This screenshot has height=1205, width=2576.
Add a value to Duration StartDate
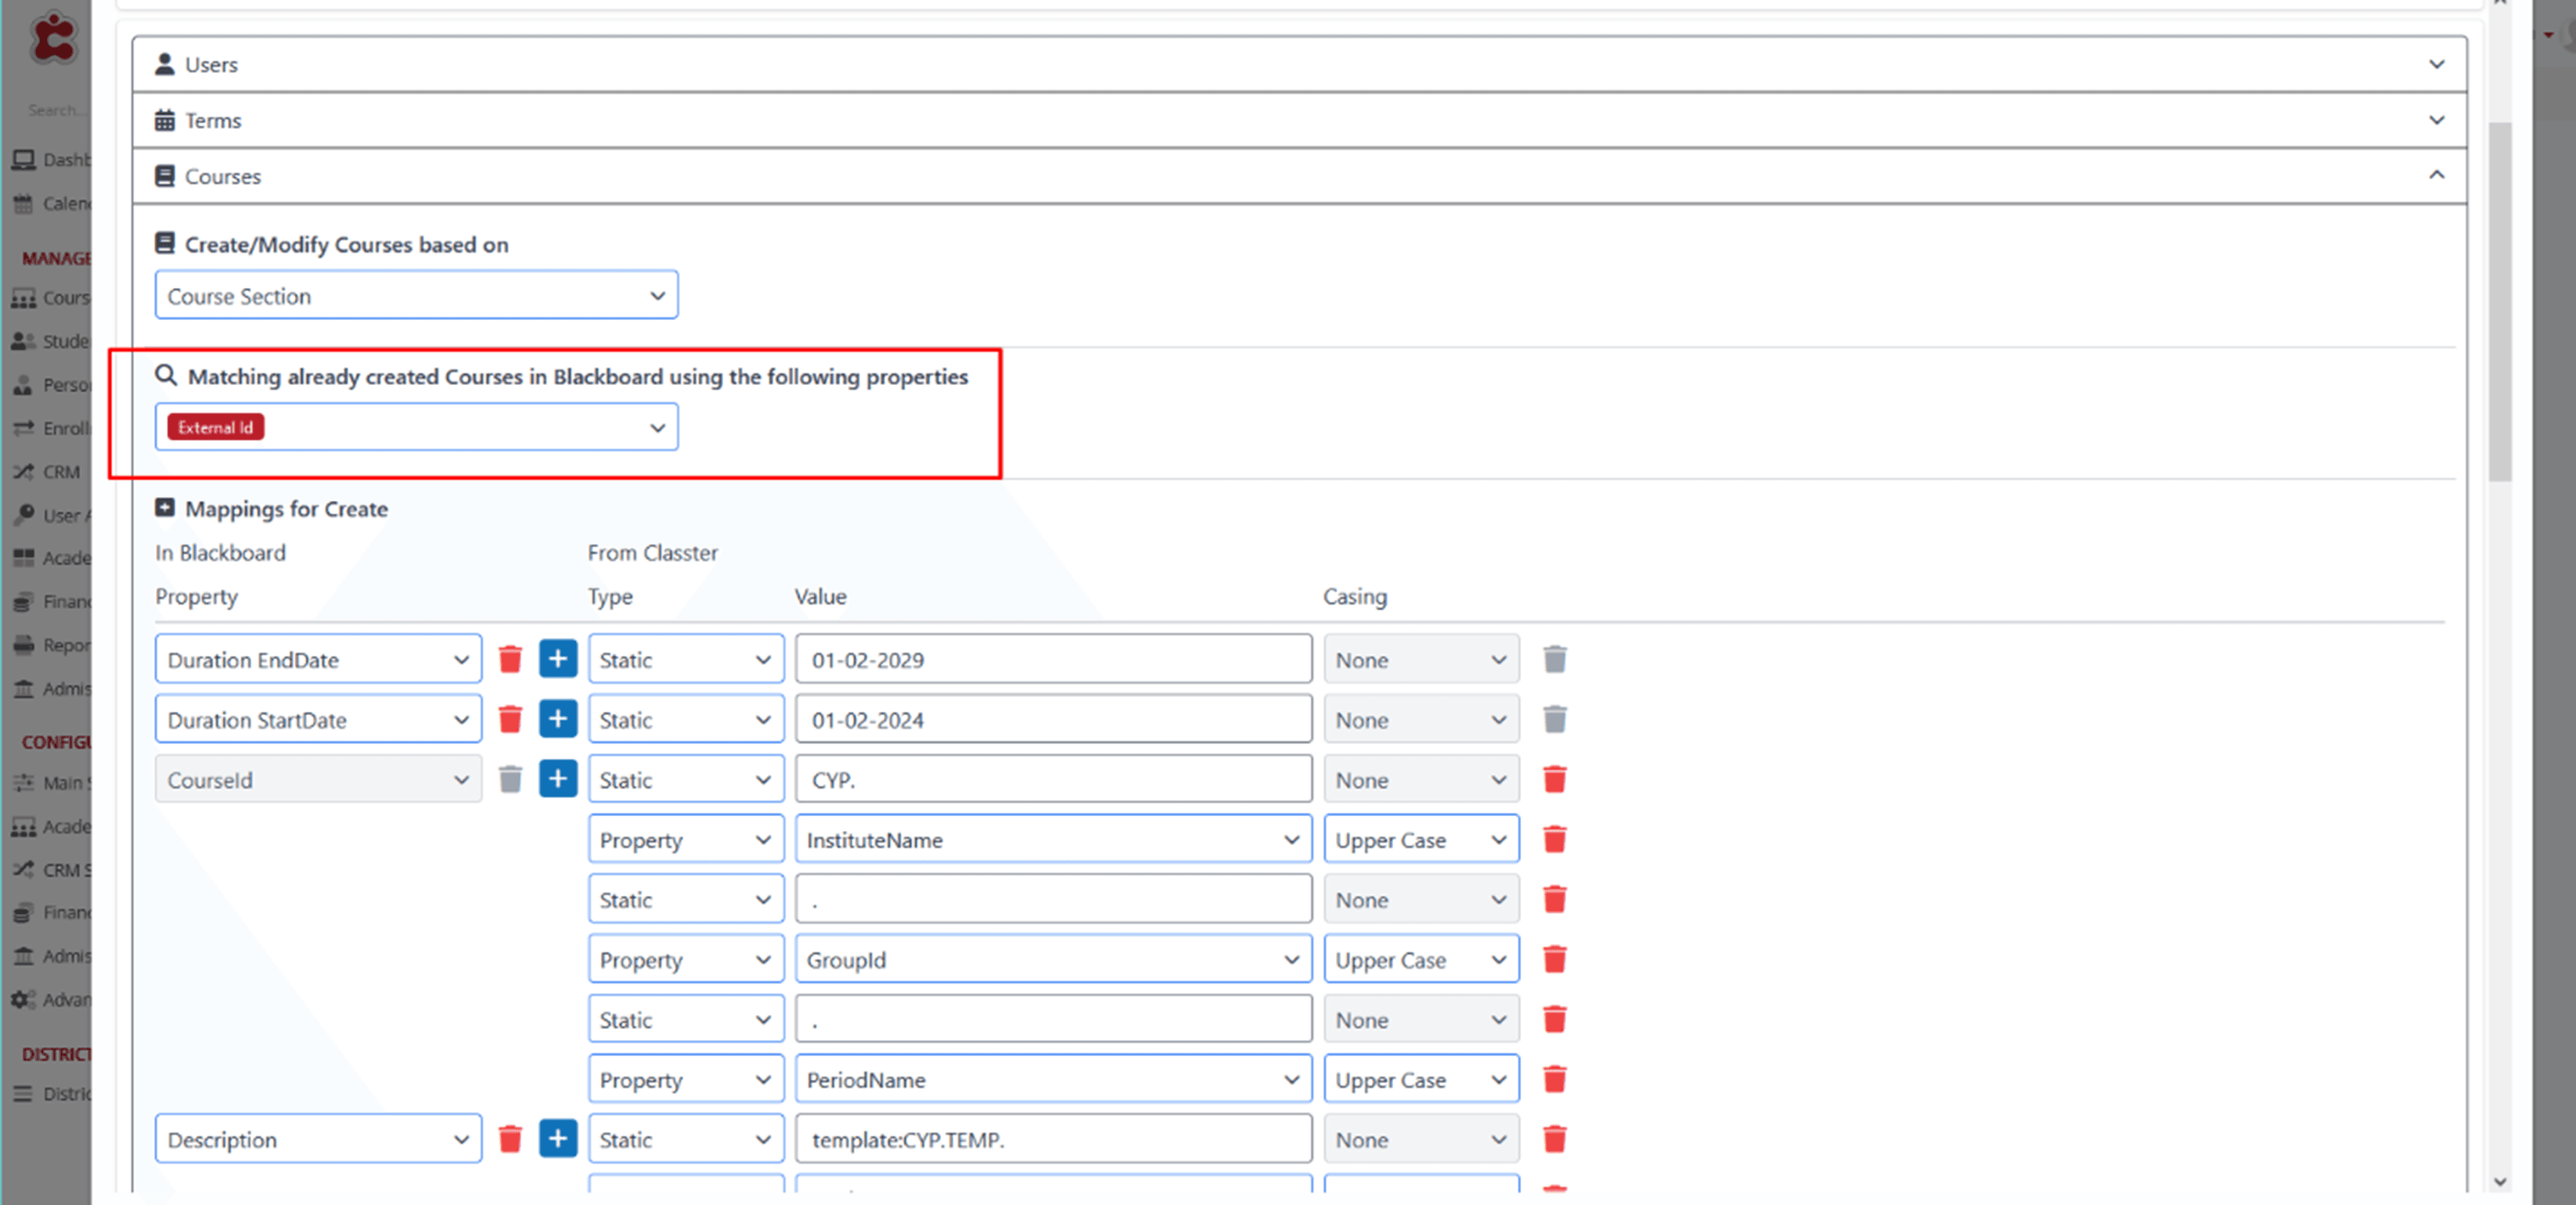click(x=558, y=719)
